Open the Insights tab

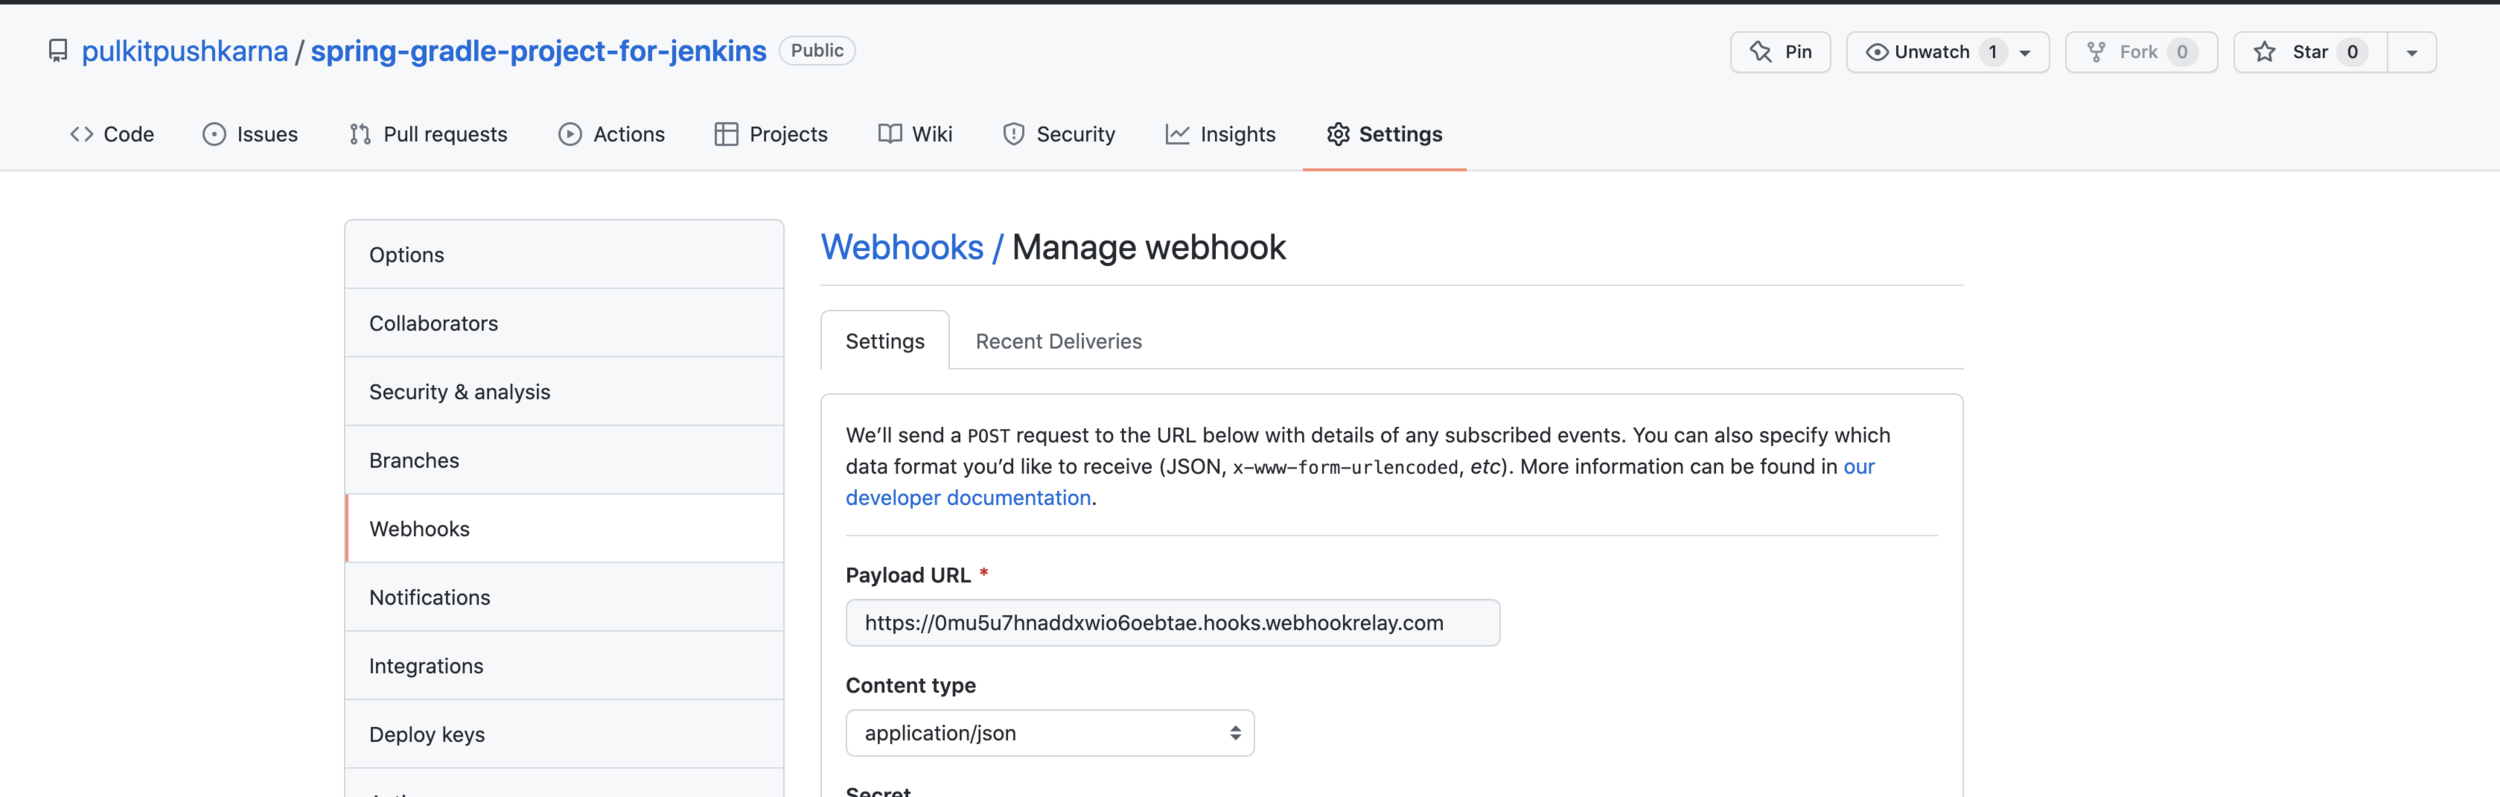tap(1221, 134)
